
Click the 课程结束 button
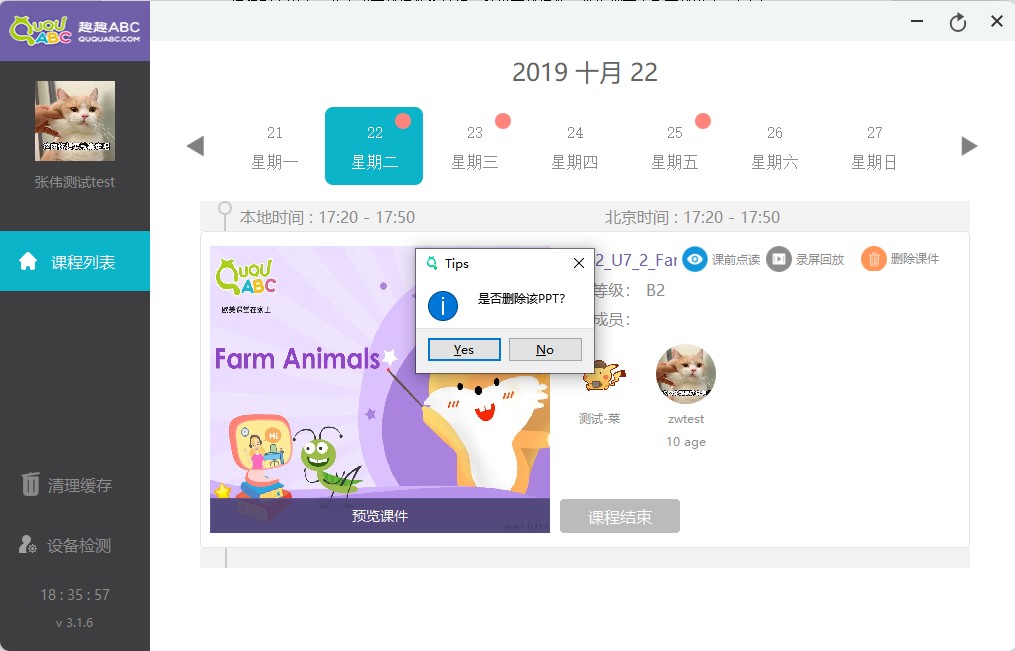(619, 516)
